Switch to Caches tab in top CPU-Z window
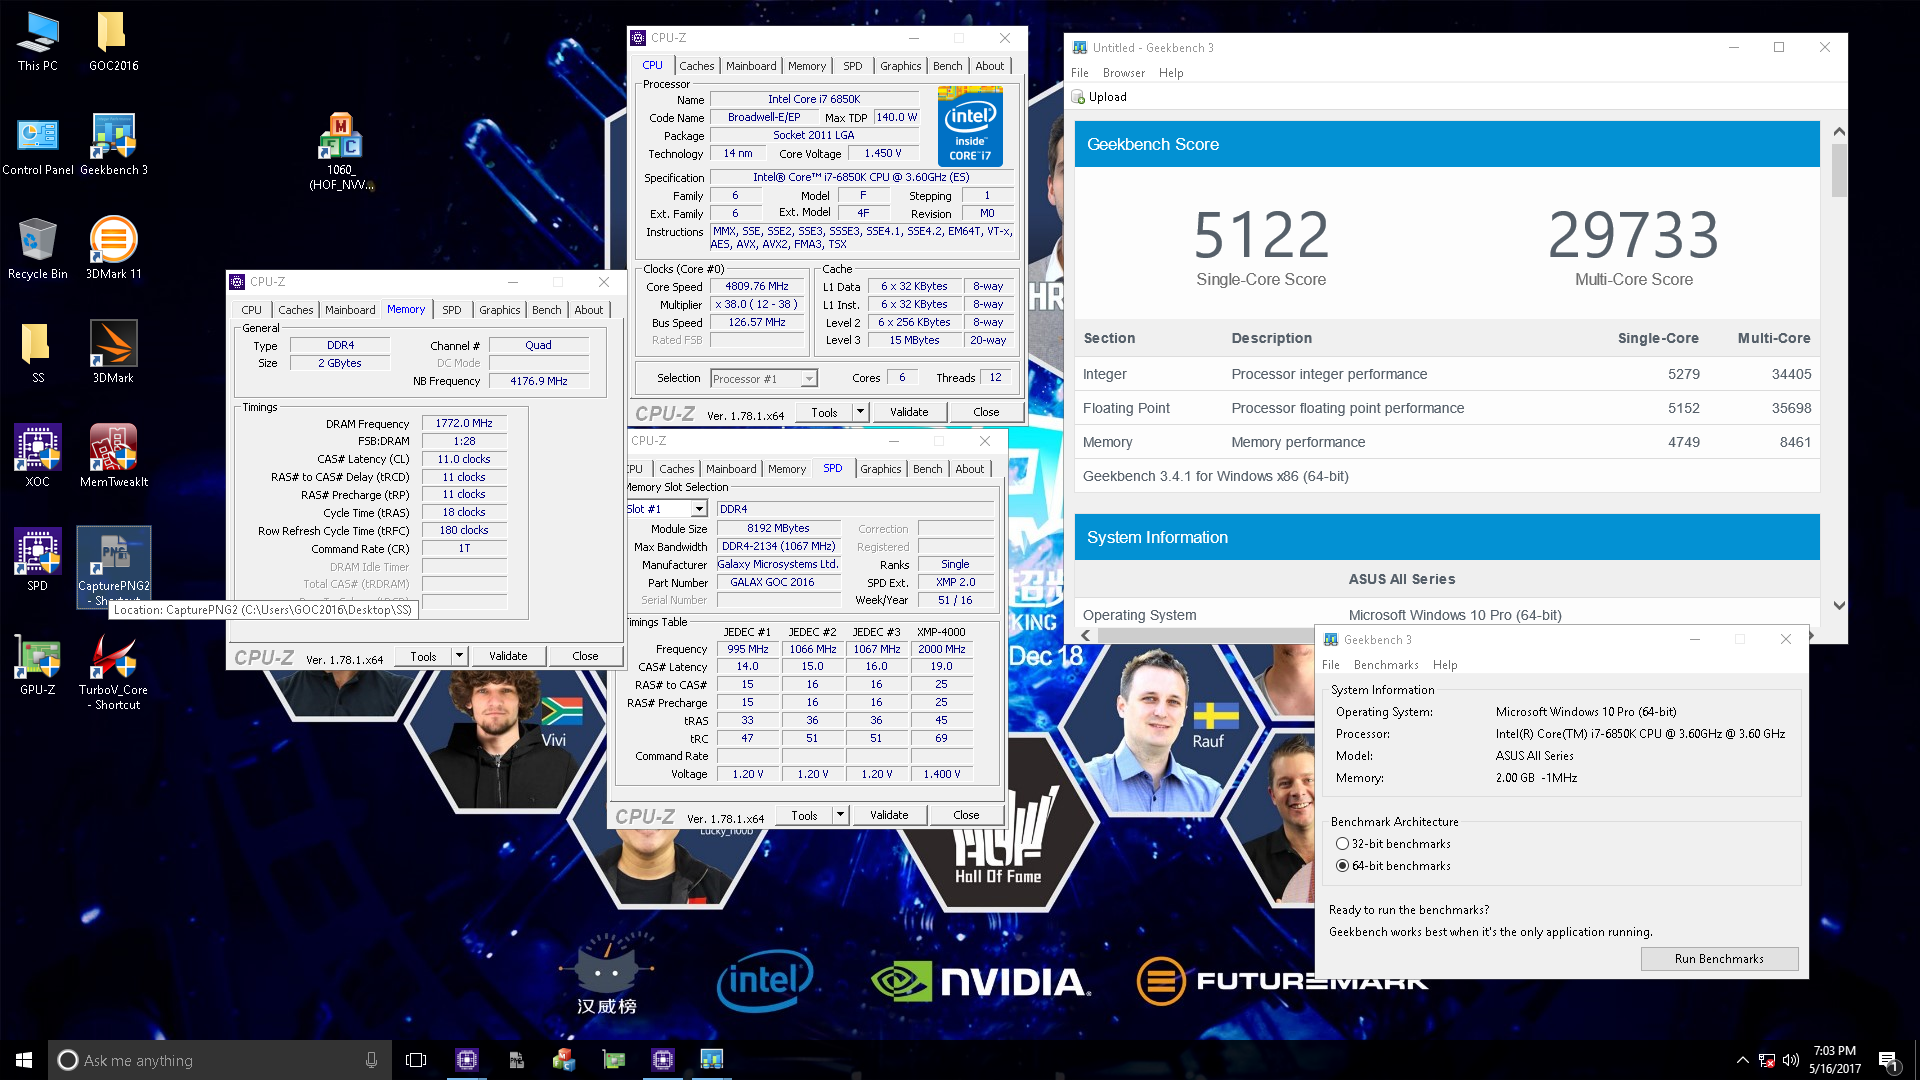This screenshot has height=1080, width=1920. [x=696, y=66]
